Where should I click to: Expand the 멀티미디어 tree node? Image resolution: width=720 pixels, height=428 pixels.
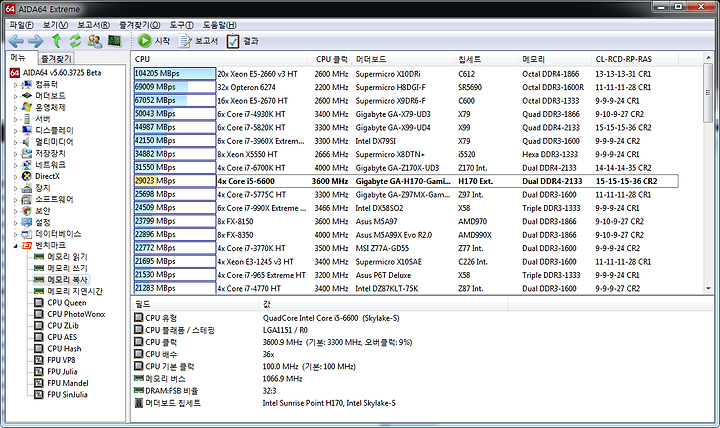pyautogui.click(x=15, y=142)
